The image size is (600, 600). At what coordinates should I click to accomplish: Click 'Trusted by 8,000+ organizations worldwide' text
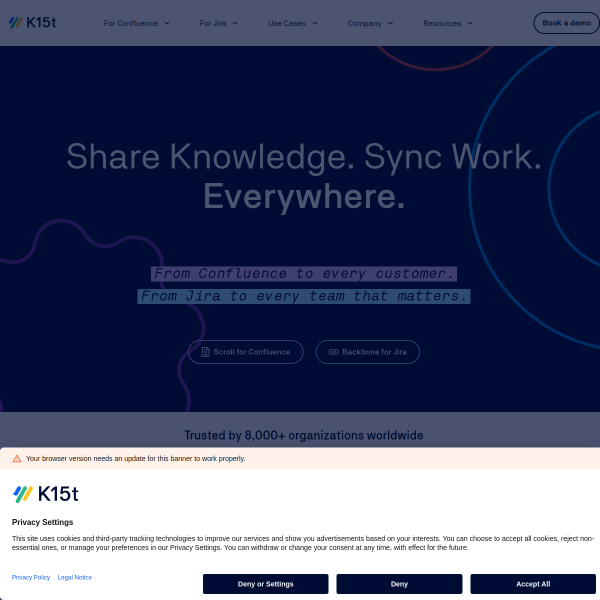pyautogui.click(x=304, y=435)
